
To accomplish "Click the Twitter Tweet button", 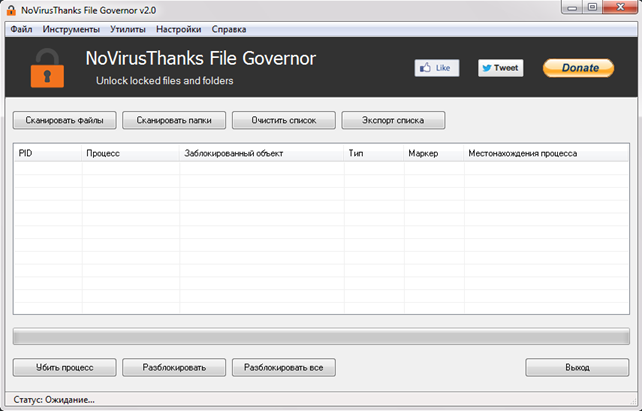I will [500, 68].
